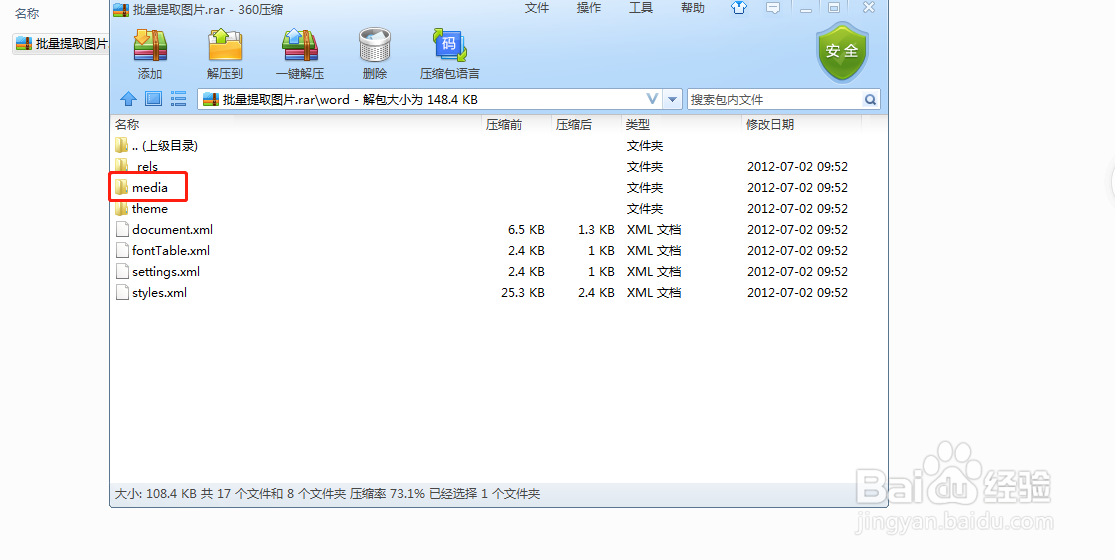The width and height of the screenshot is (1115, 560).
Task: Select the media folder
Action: [498, 188]
